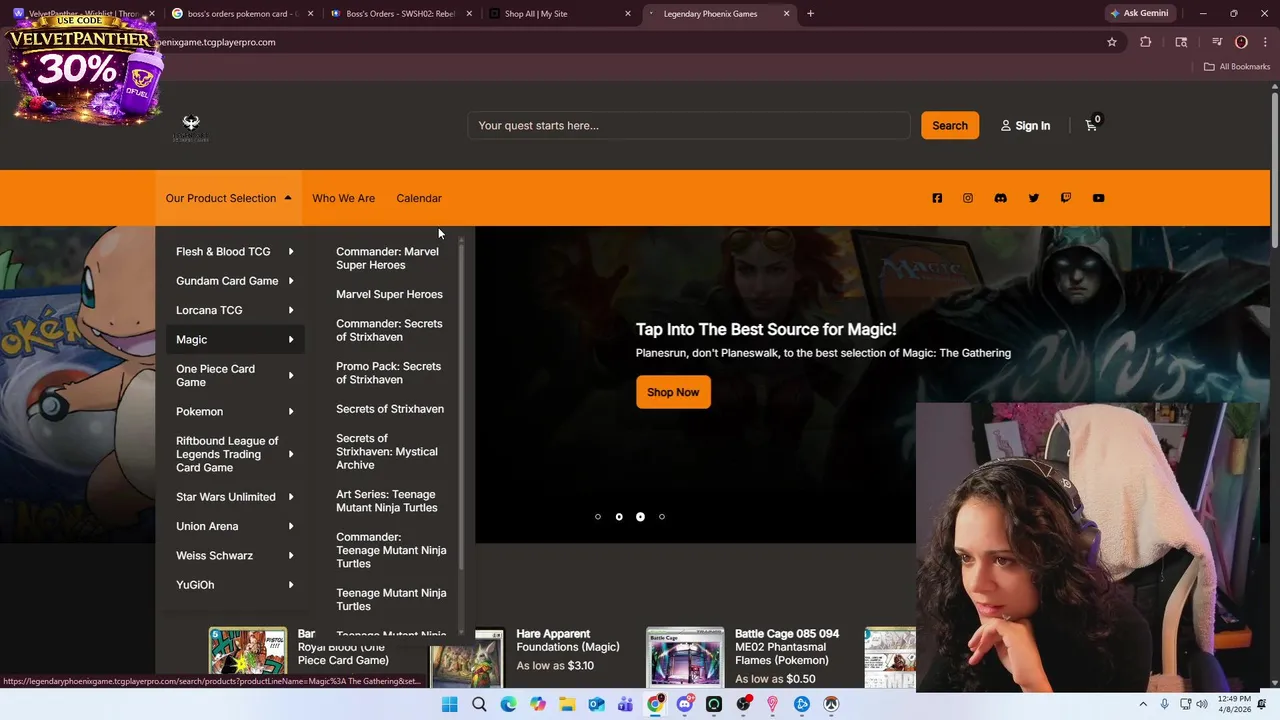
Task: Open the Chrome profile avatar
Action: click(x=1241, y=42)
